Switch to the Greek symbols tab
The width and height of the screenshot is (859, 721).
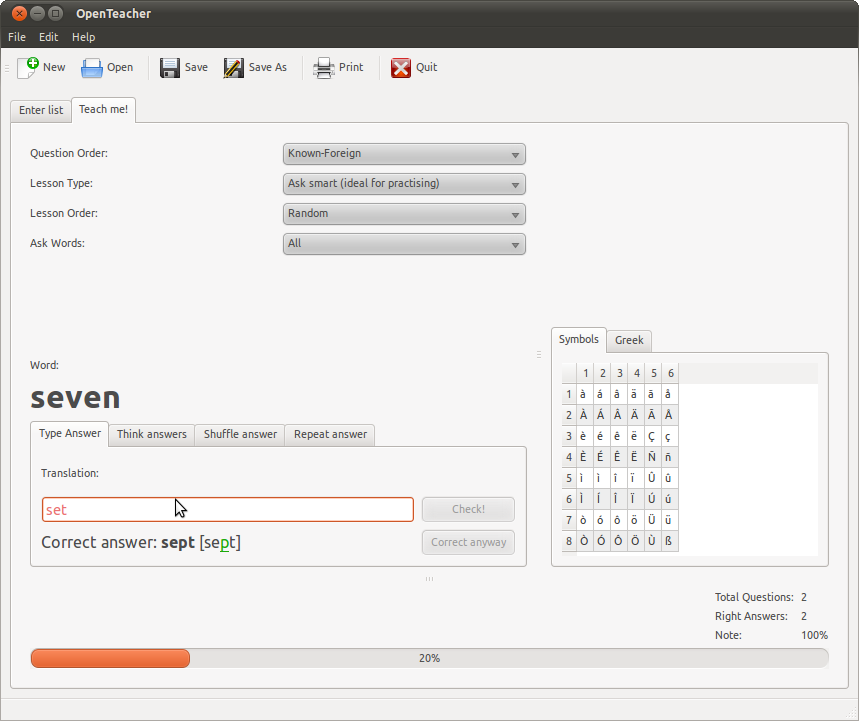point(629,340)
